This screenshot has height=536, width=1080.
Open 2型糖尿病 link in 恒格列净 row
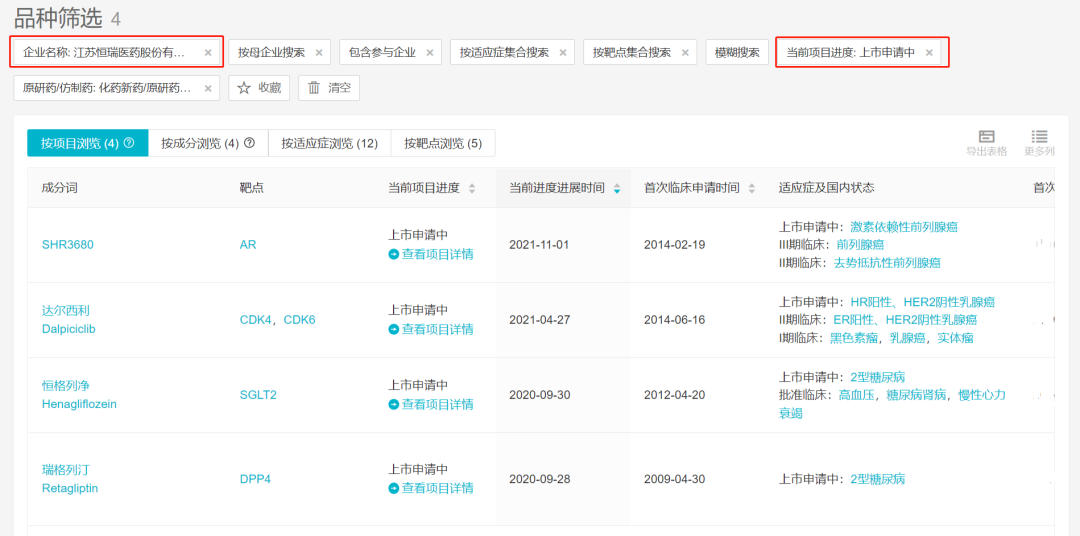click(878, 377)
